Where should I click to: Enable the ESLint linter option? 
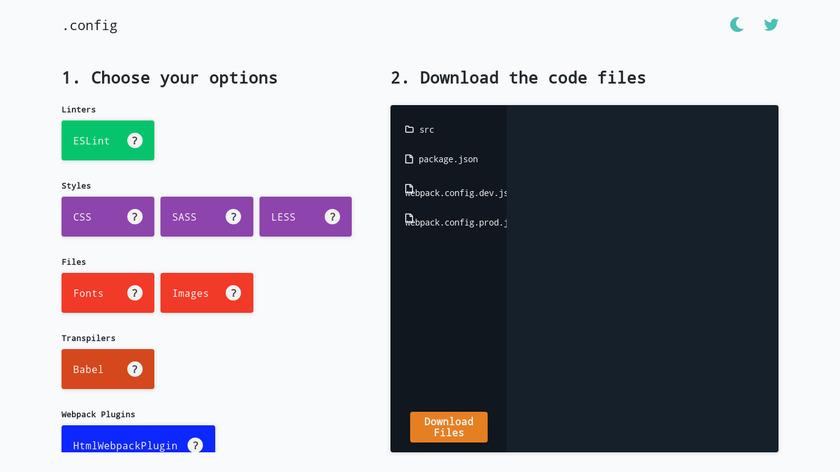point(92,141)
